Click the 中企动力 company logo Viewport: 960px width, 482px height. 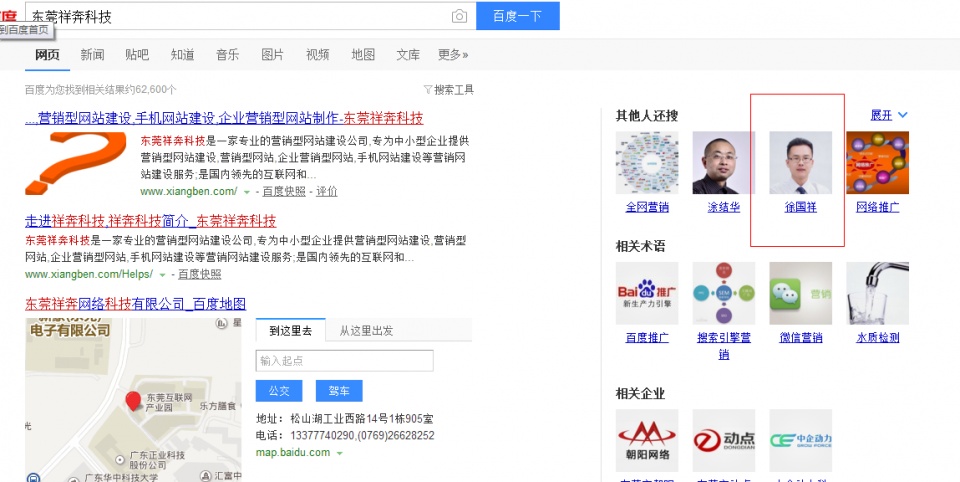click(801, 440)
